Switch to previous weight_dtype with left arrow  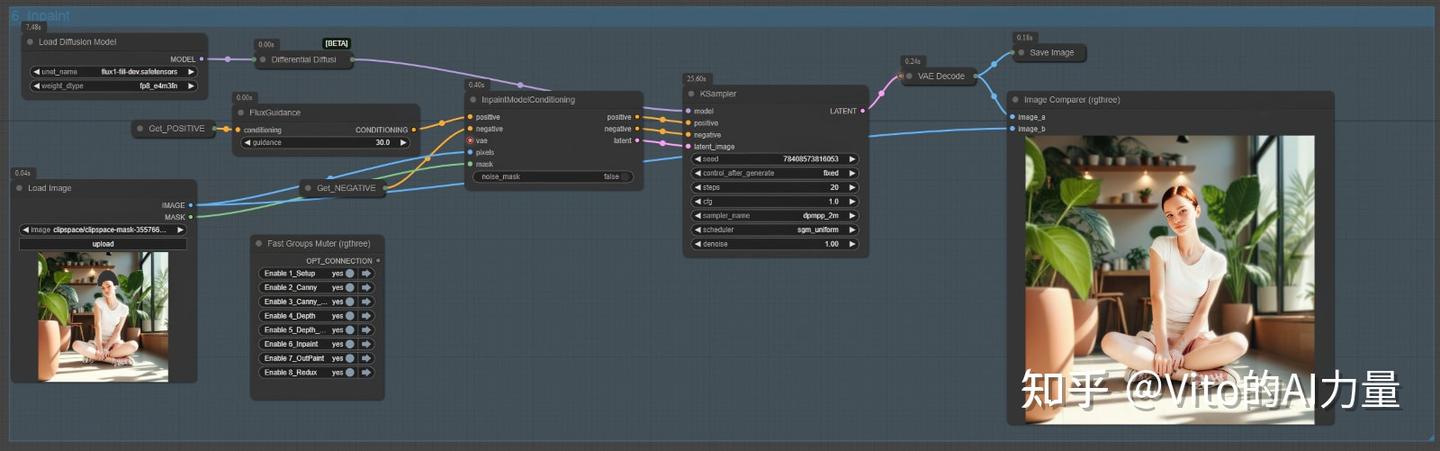point(38,86)
